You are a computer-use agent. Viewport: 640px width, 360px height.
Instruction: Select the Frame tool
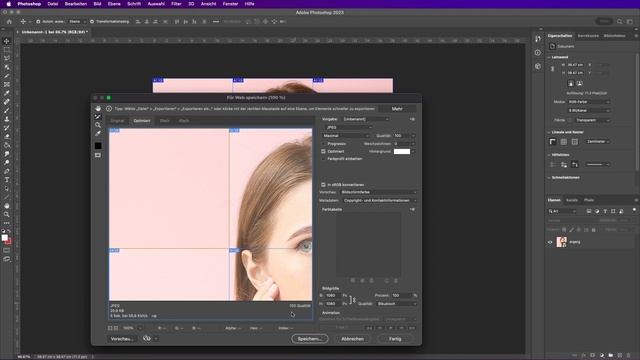pos(7,84)
